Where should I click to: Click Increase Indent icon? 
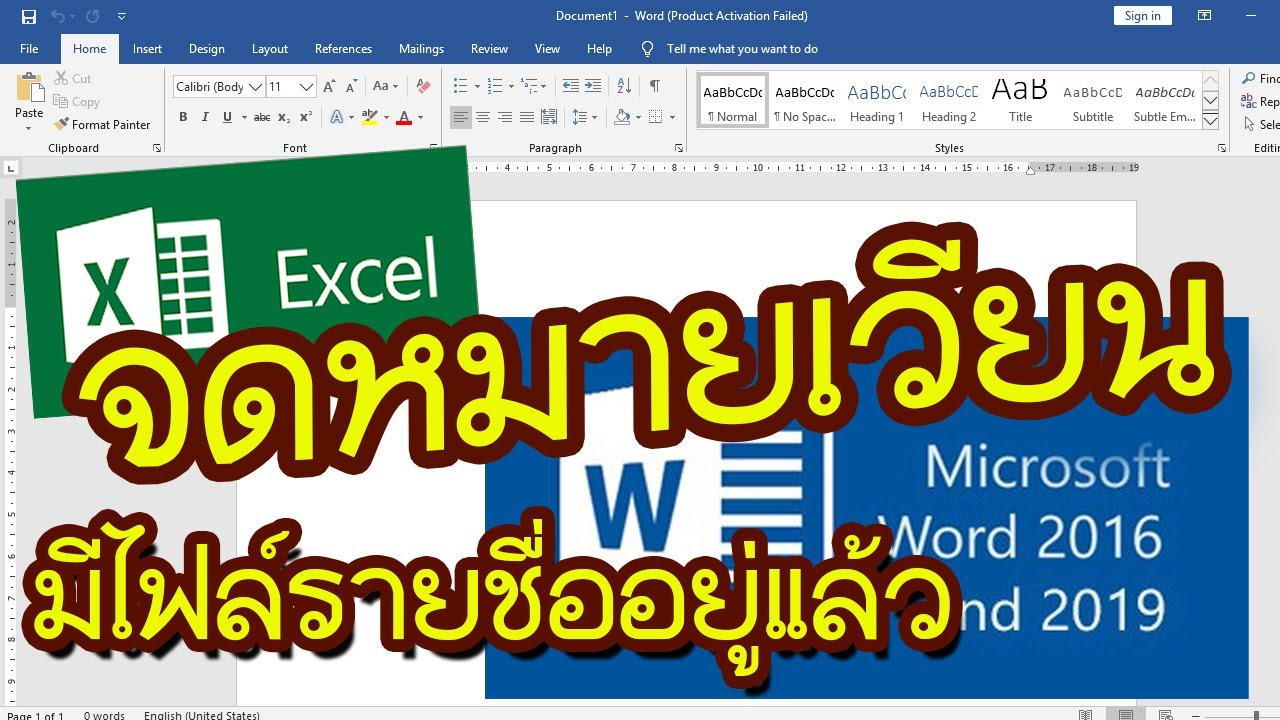tap(593, 87)
